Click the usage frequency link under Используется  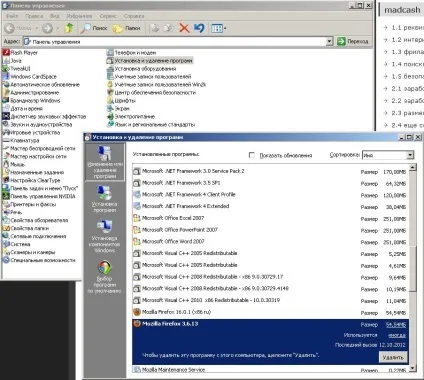coord(397,335)
